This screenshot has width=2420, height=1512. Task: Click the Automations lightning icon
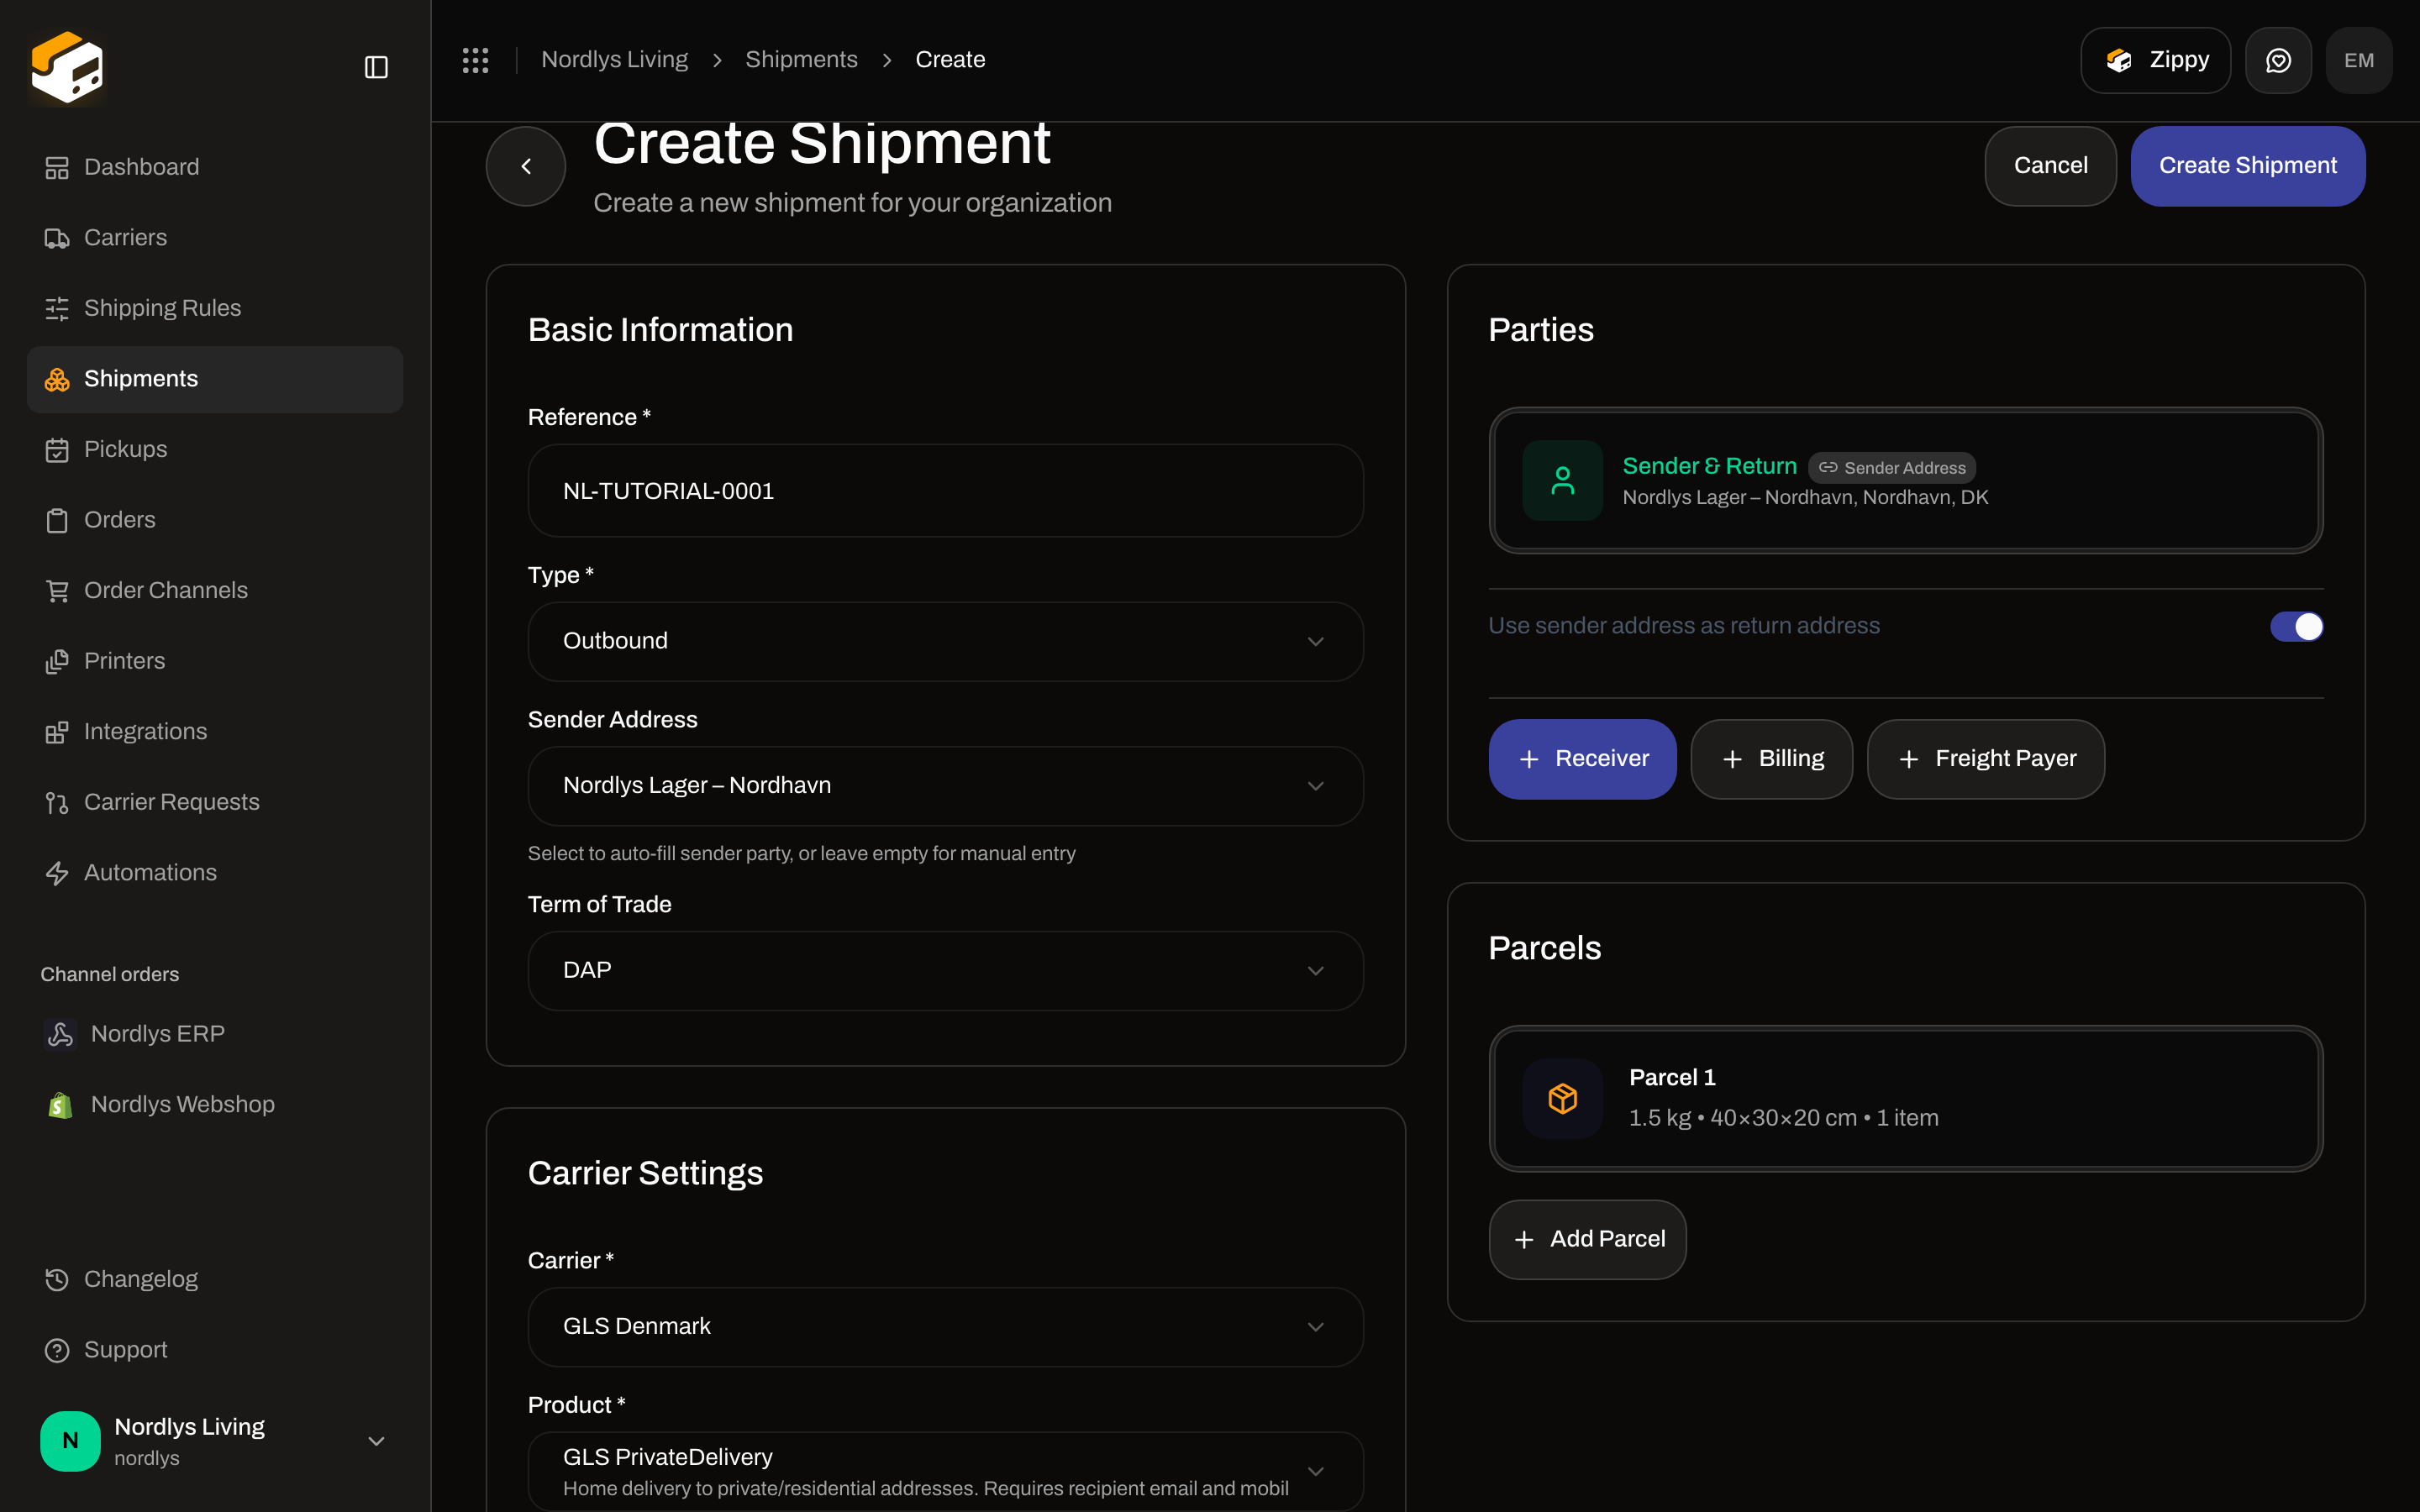point(57,873)
